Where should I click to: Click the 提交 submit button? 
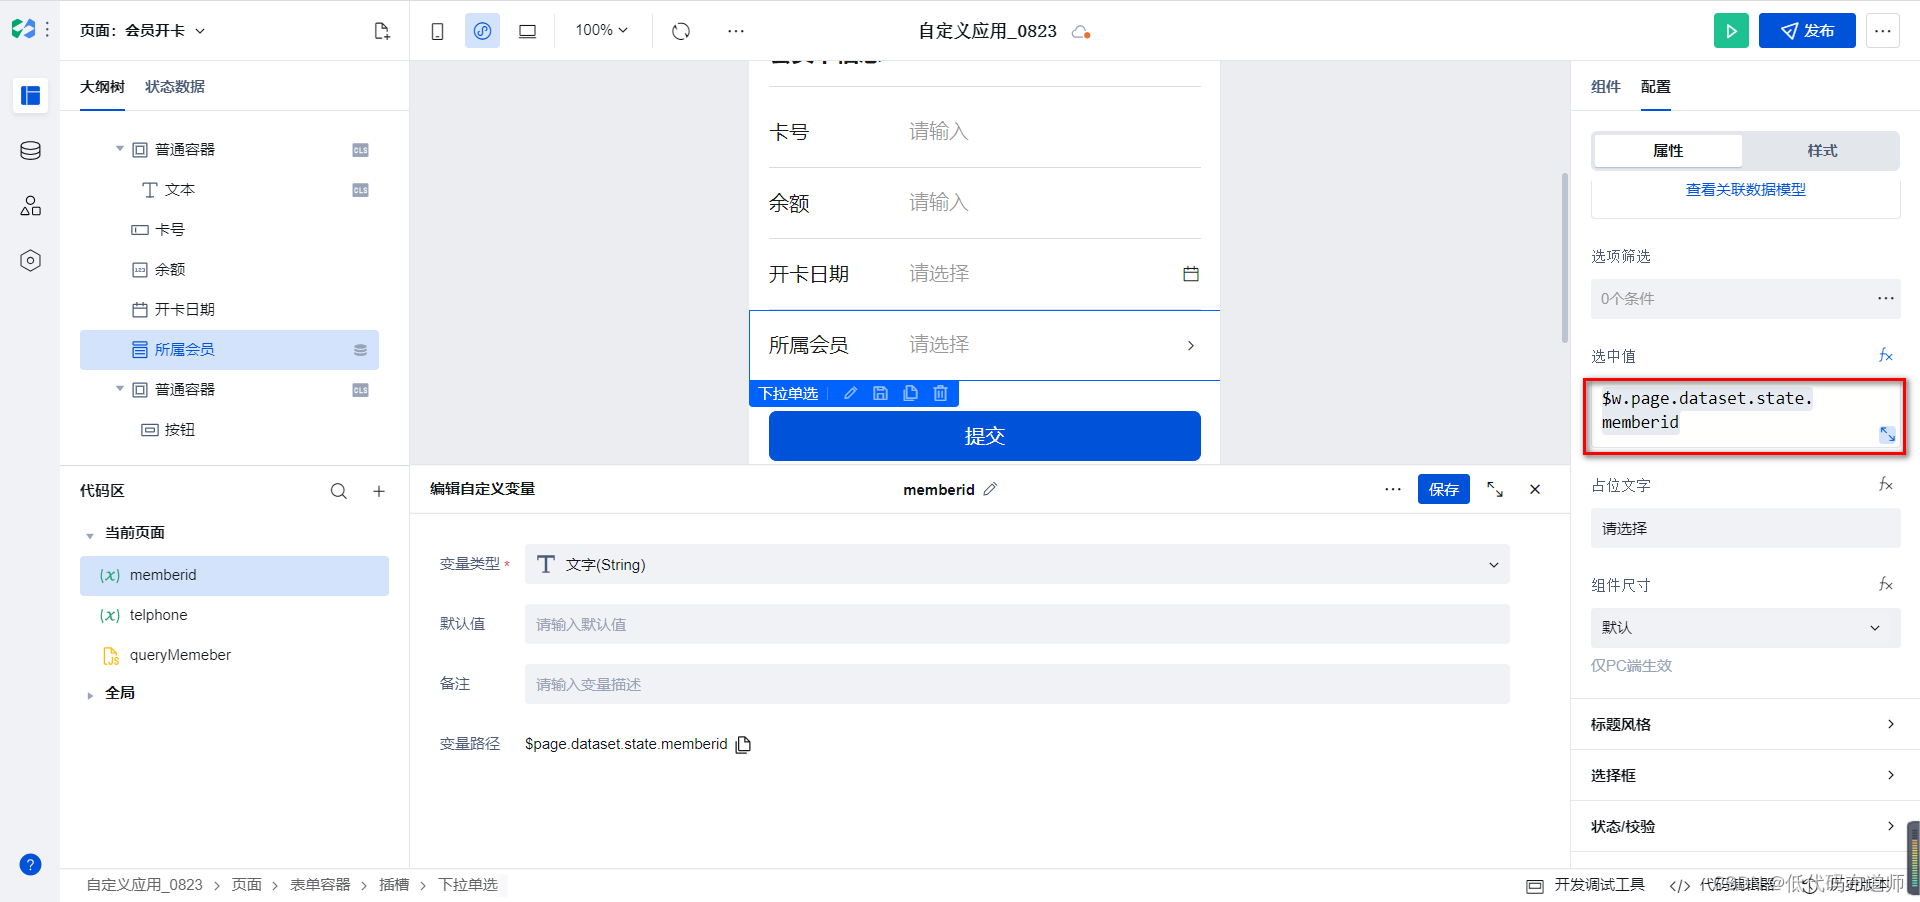click(984, 436)
